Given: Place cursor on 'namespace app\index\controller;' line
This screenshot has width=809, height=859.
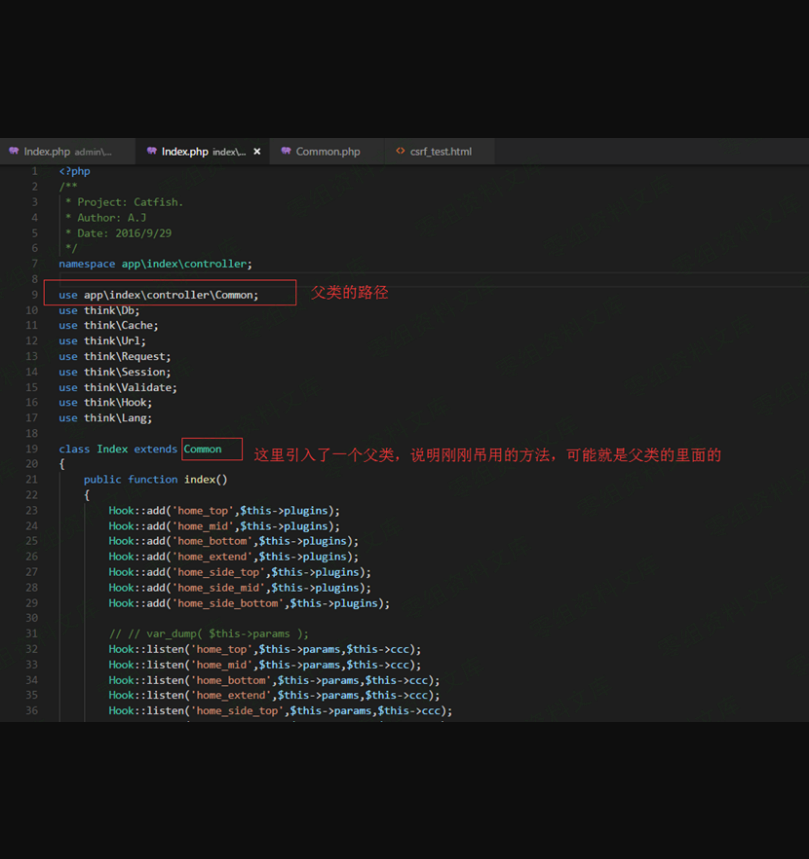Looking at the screenshot, I should coord(155,264).
